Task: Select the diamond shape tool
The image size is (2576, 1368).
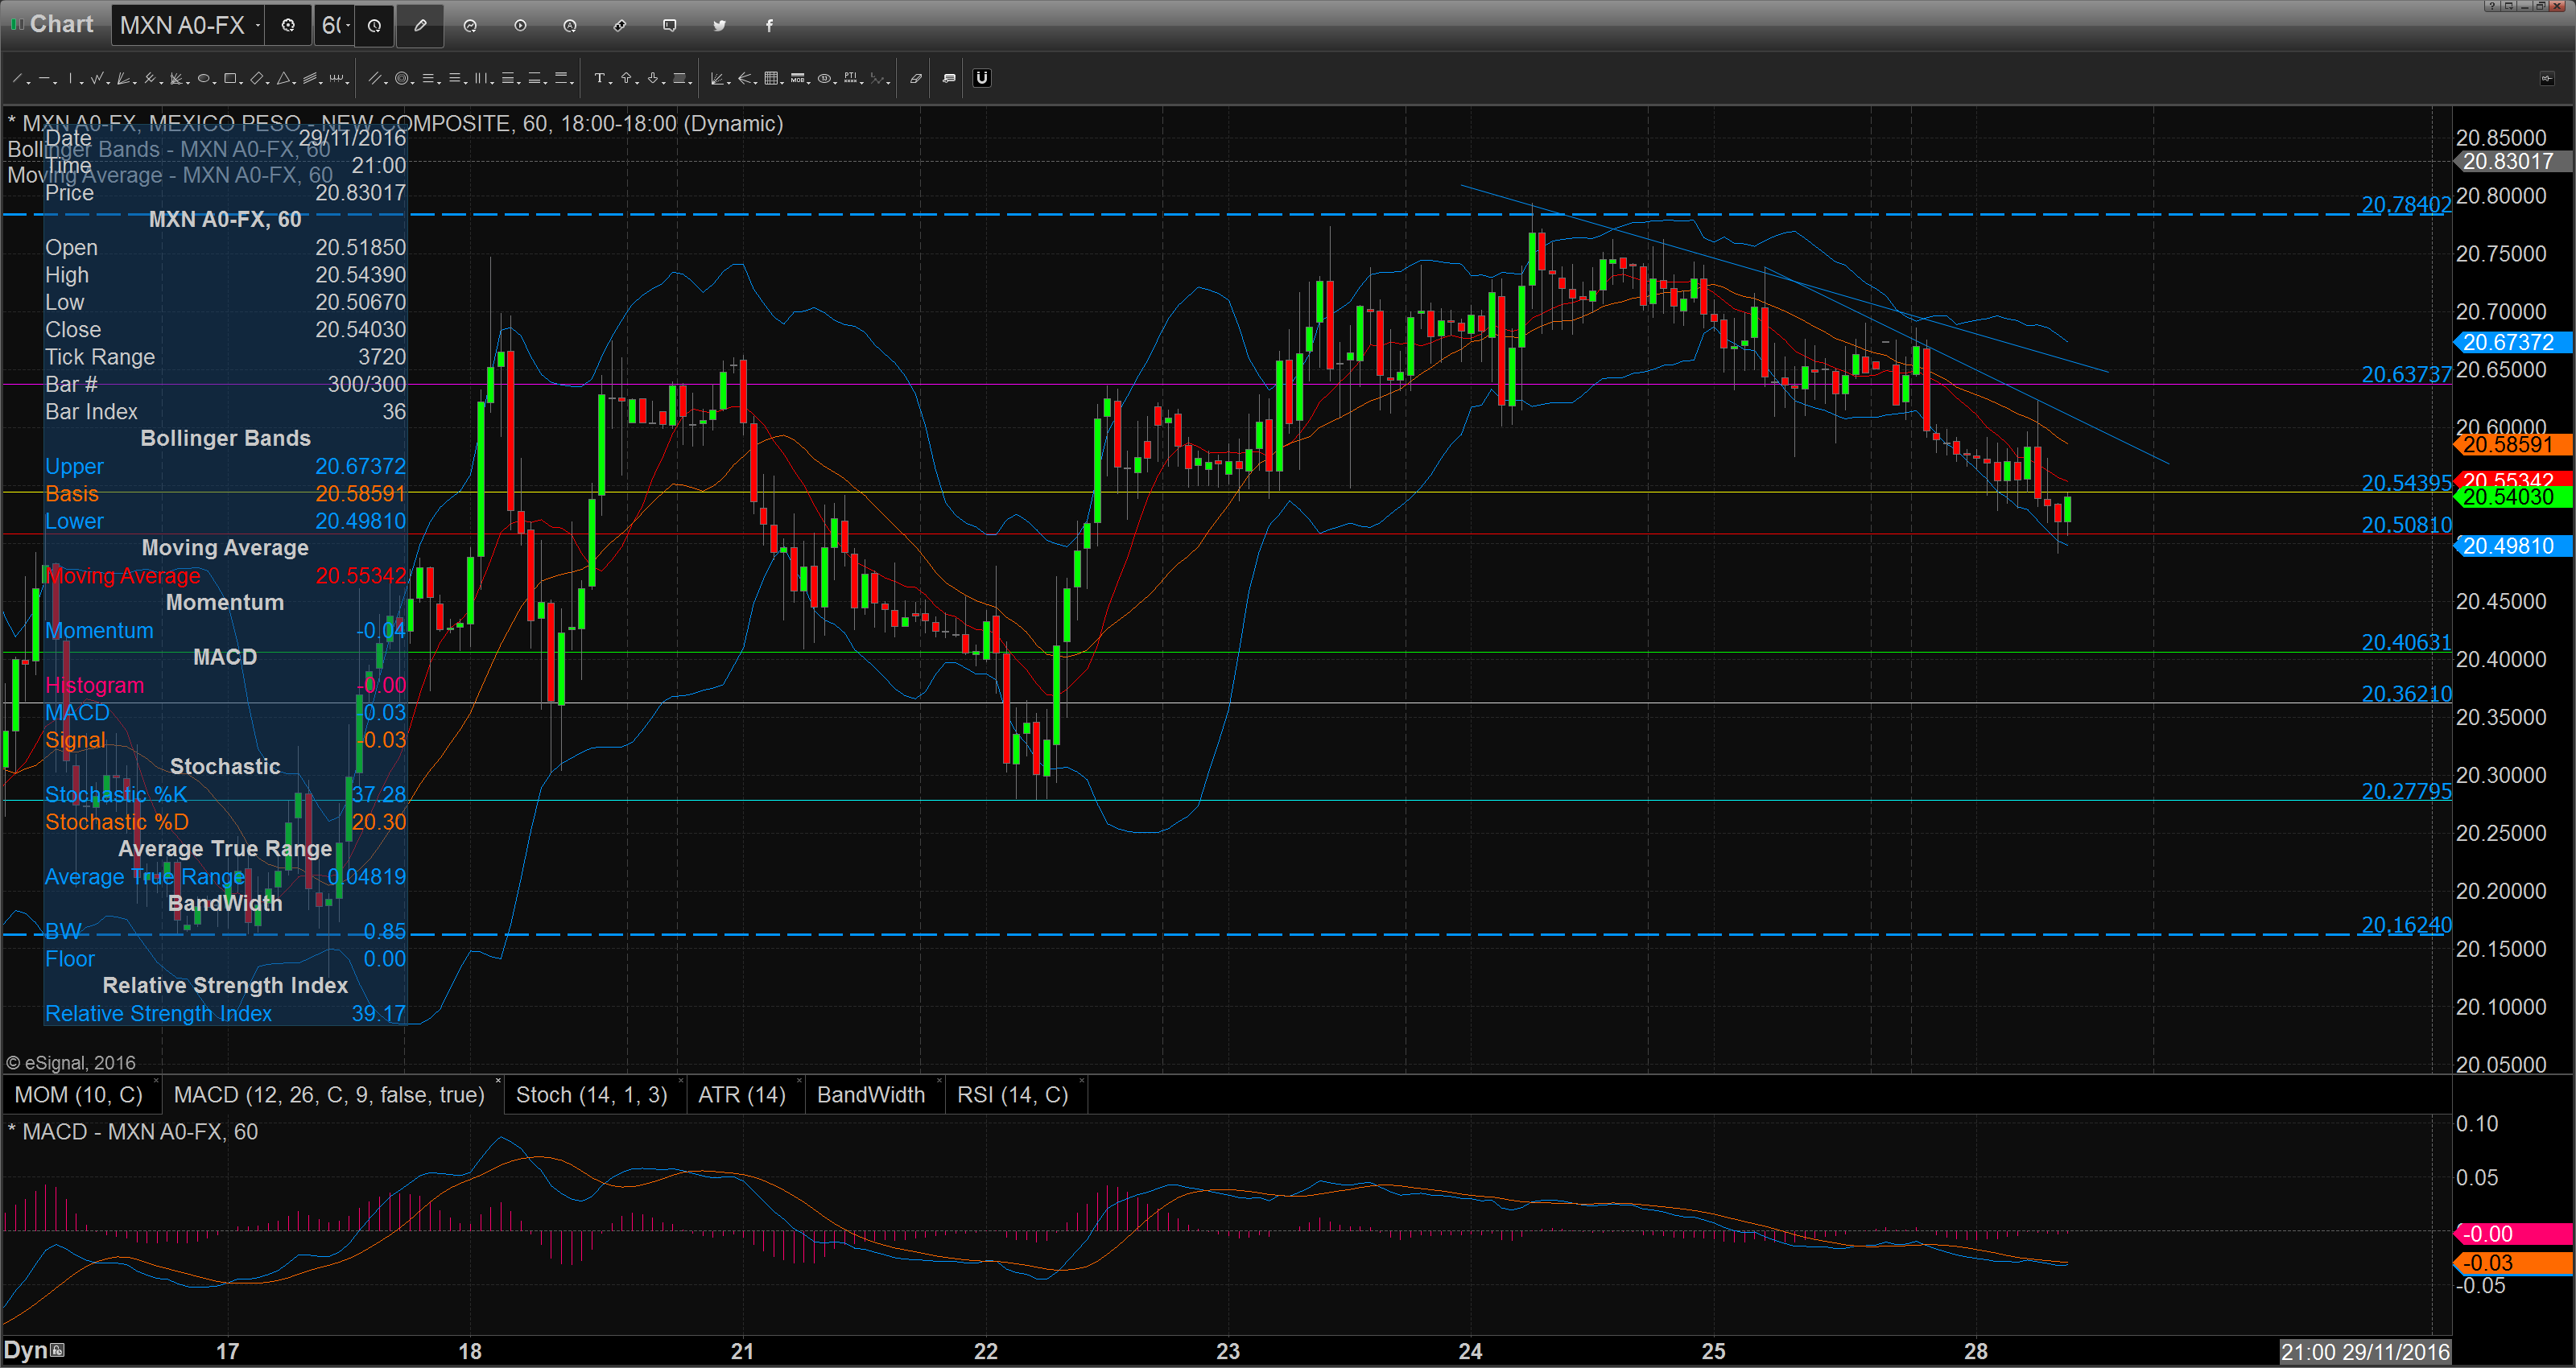Action: click(257, 78)
